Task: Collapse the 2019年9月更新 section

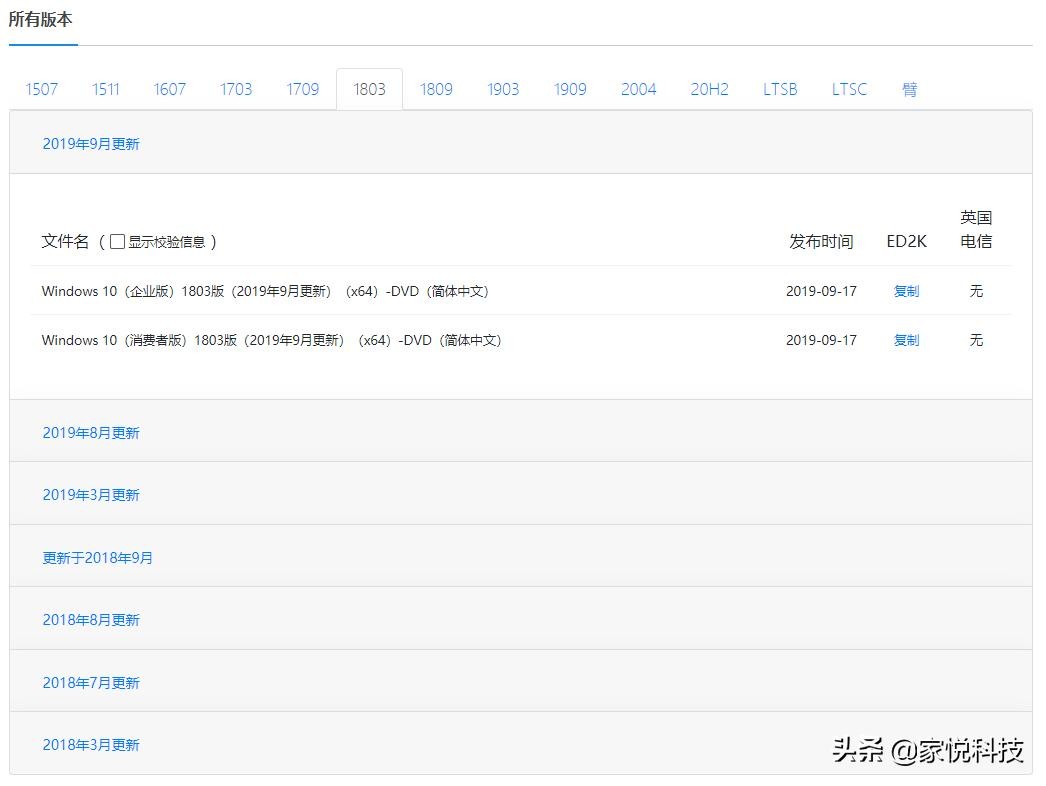Action: point(91,144)
